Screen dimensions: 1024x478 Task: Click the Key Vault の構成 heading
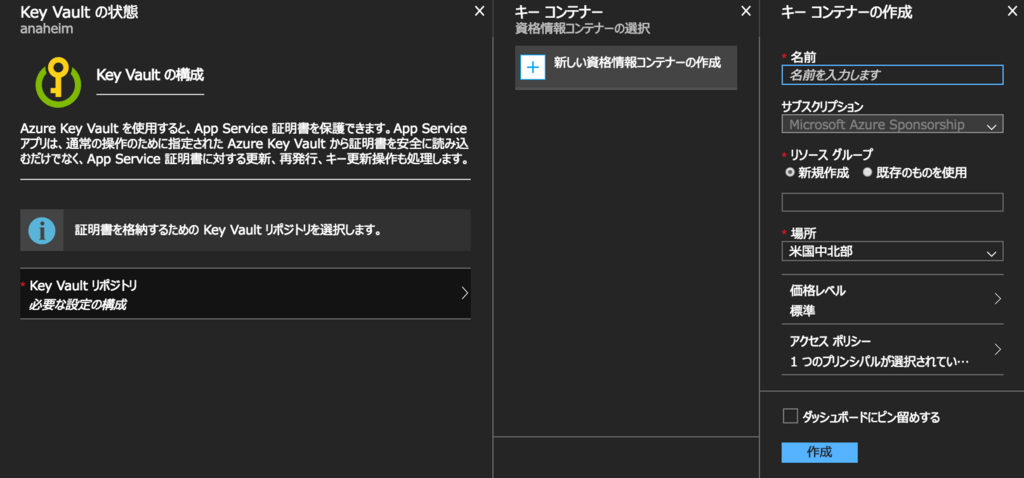pos(150,75)
